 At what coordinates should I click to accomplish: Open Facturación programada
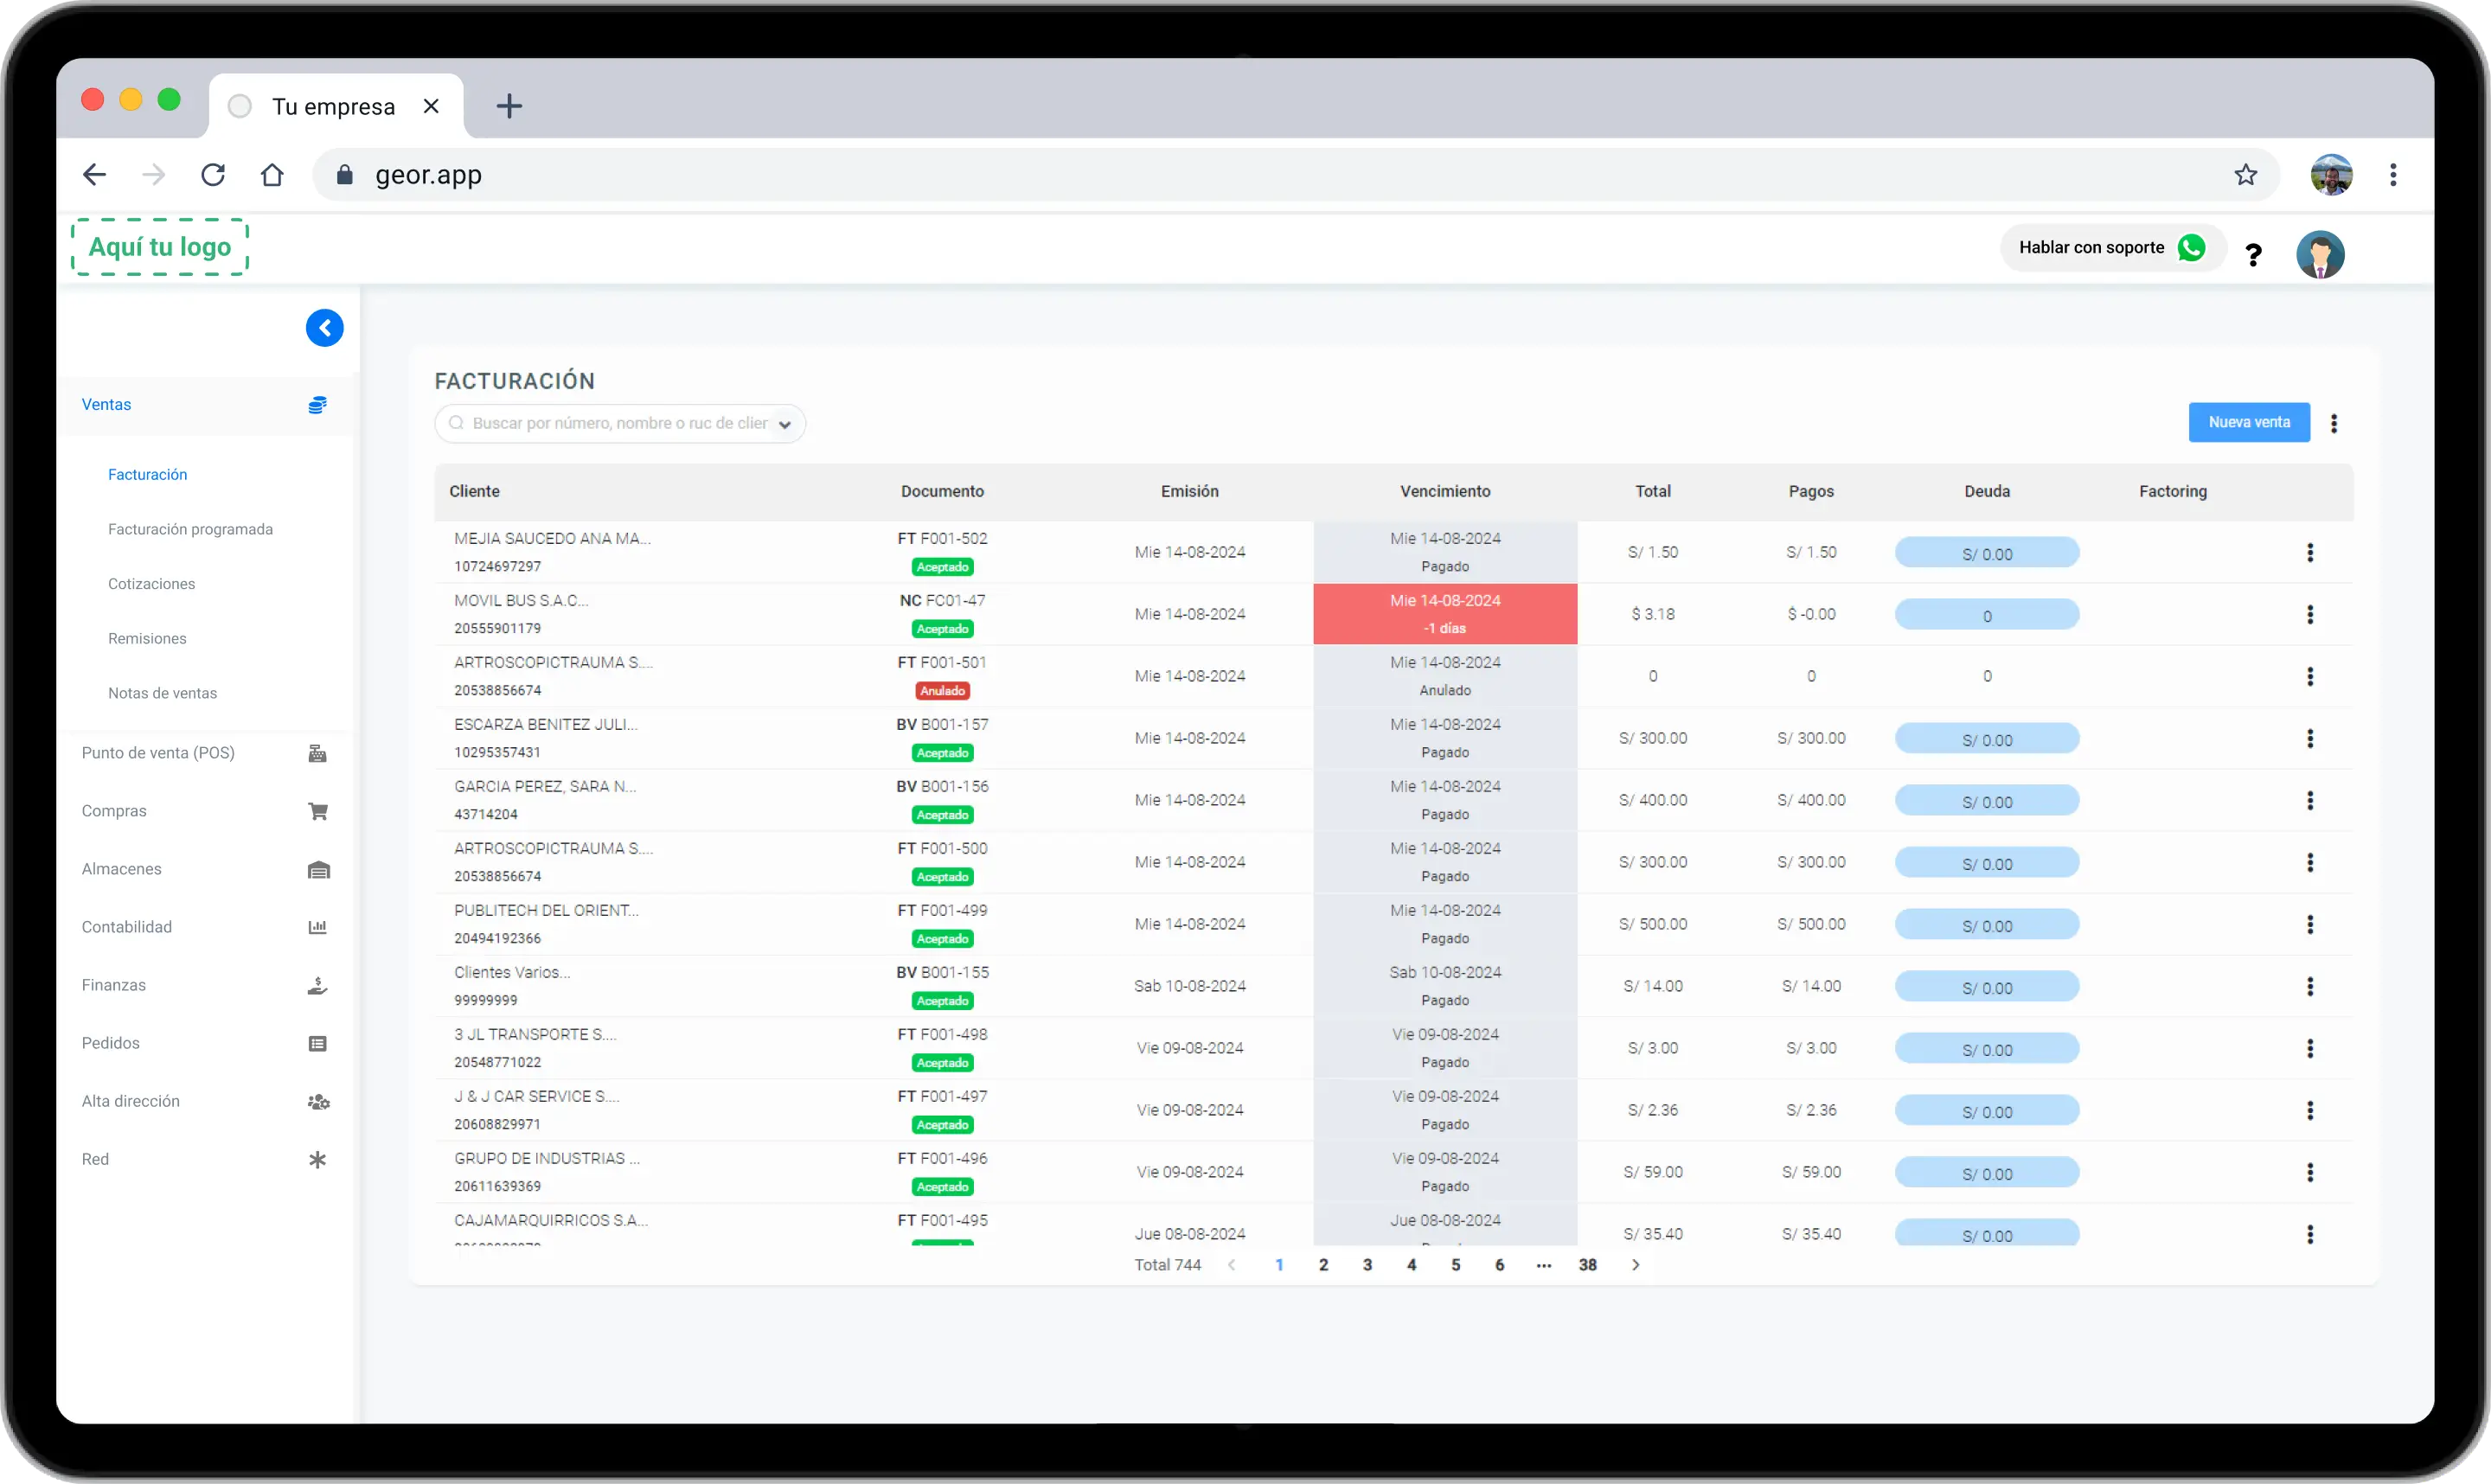190,529
